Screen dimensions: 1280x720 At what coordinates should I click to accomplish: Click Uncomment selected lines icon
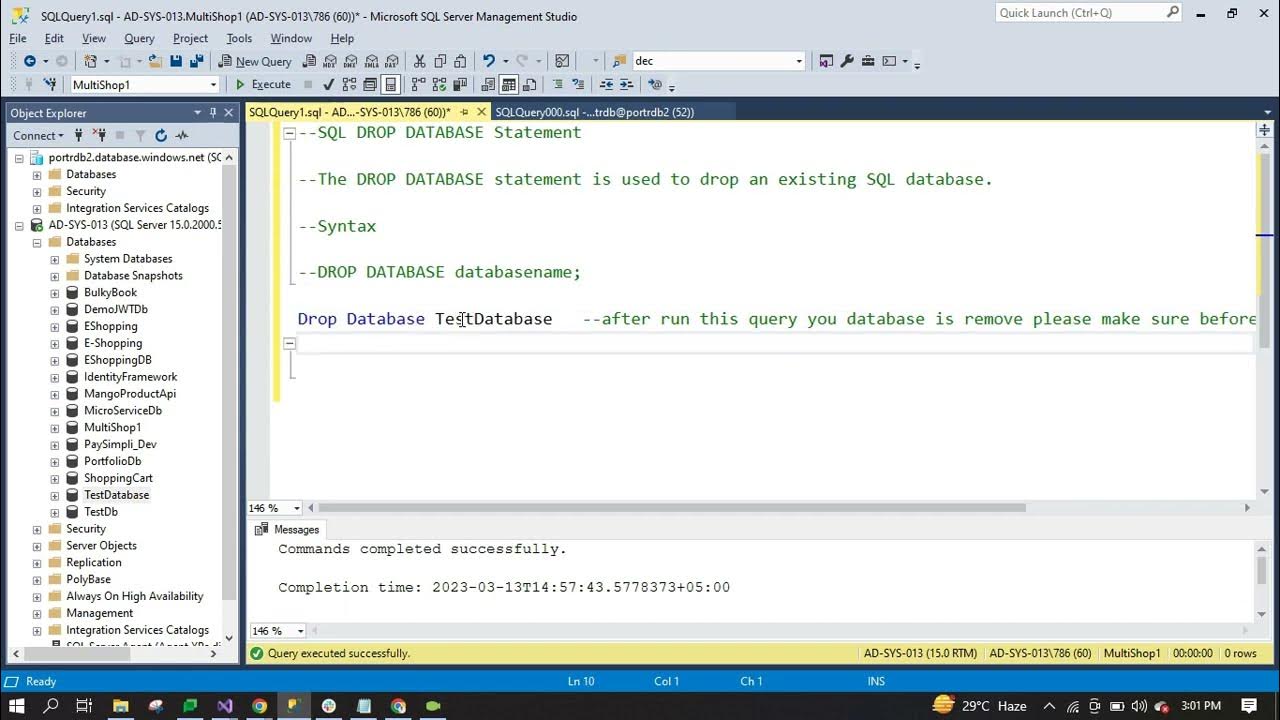click(x=578, y=85)
